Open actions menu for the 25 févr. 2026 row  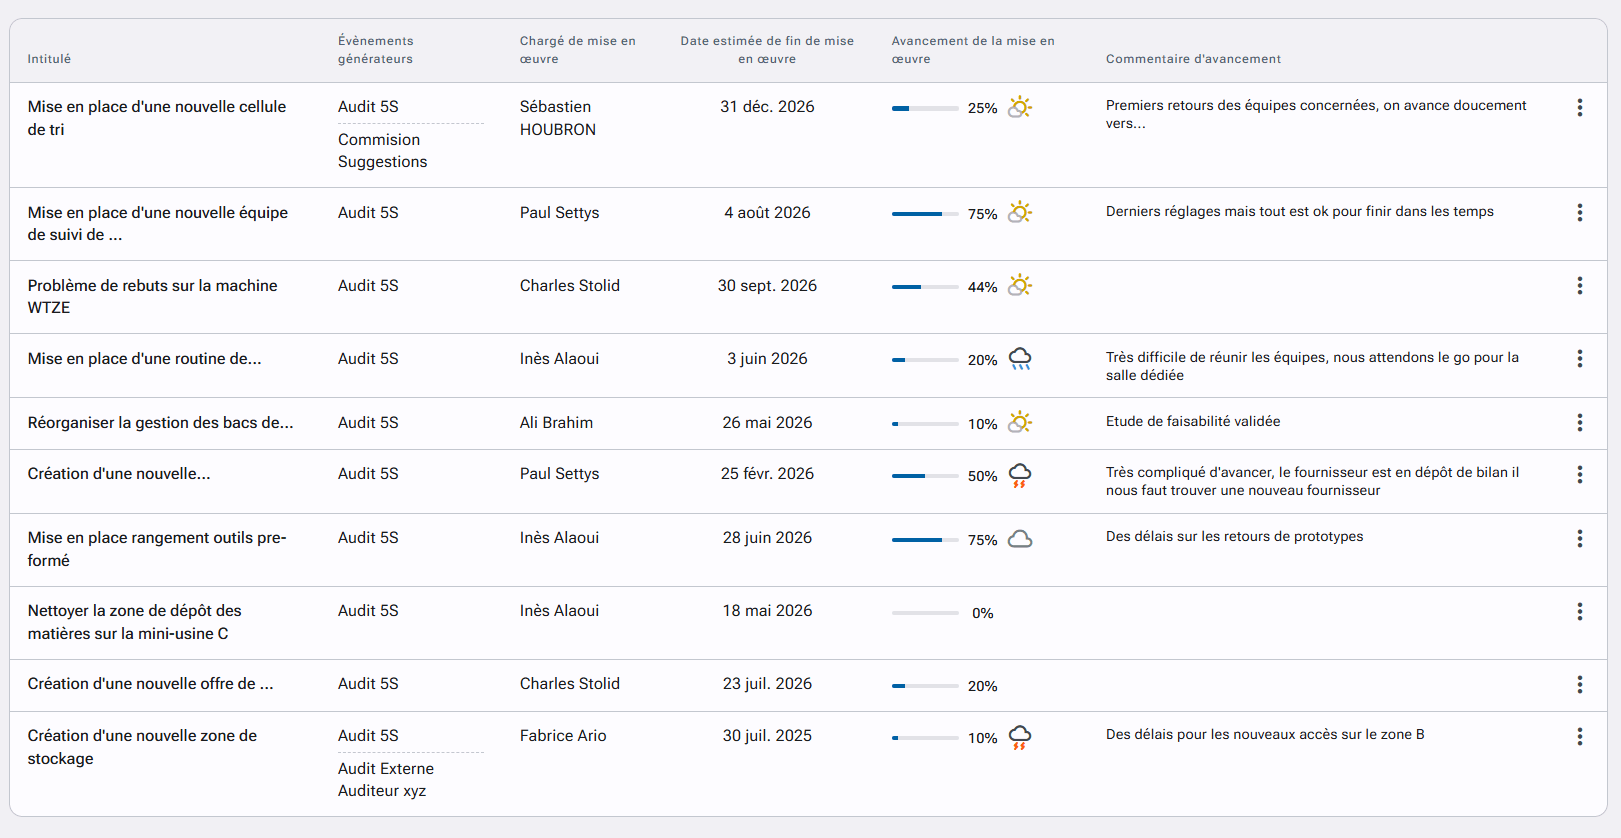(1579, 474)
